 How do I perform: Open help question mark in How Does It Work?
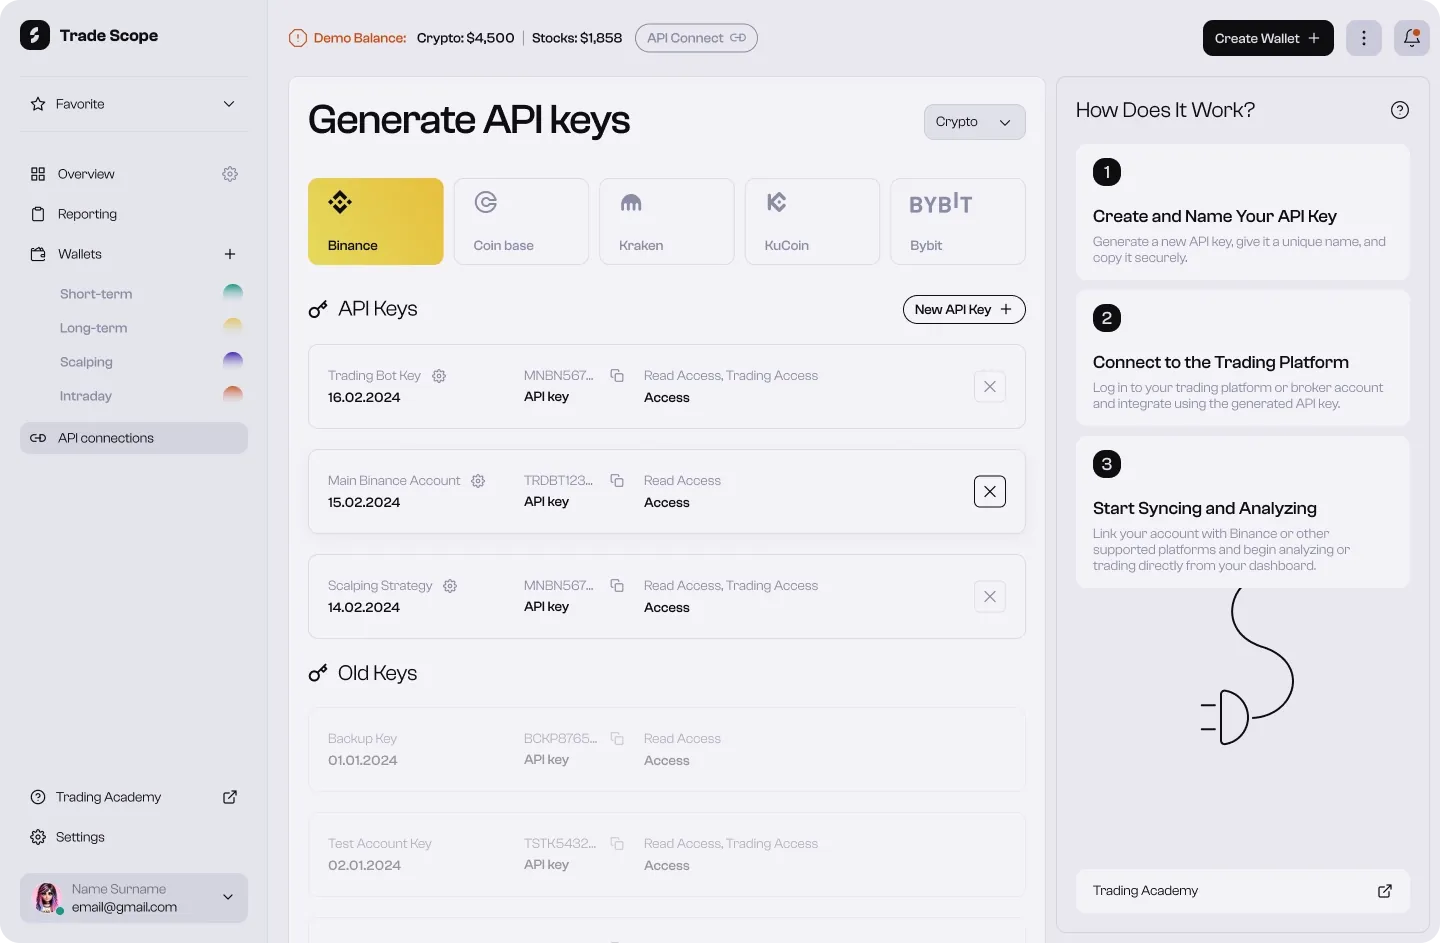tap(1400, 110)
